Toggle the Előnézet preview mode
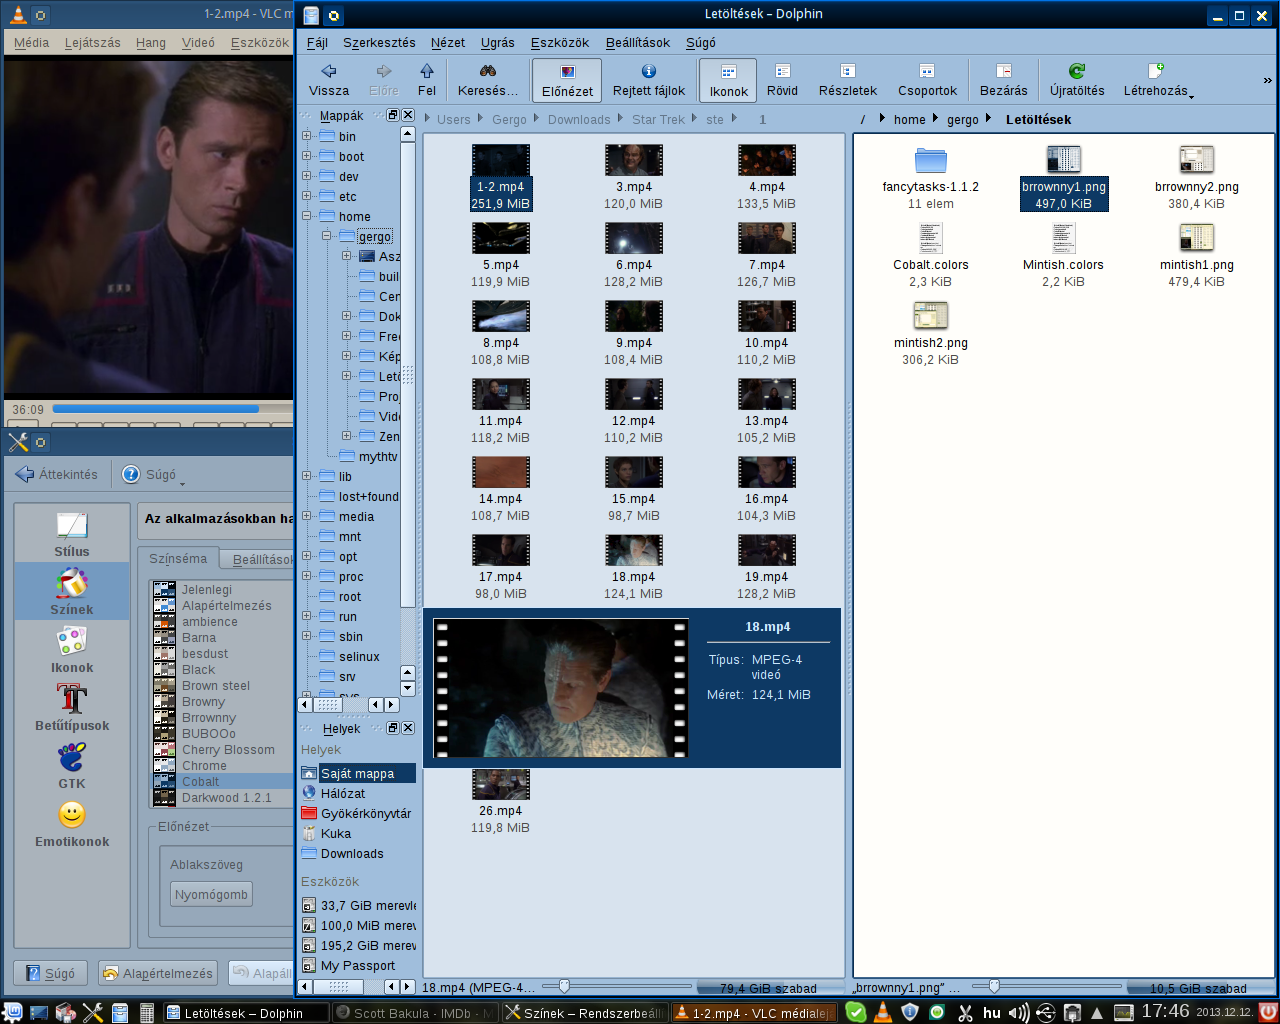 567,80
